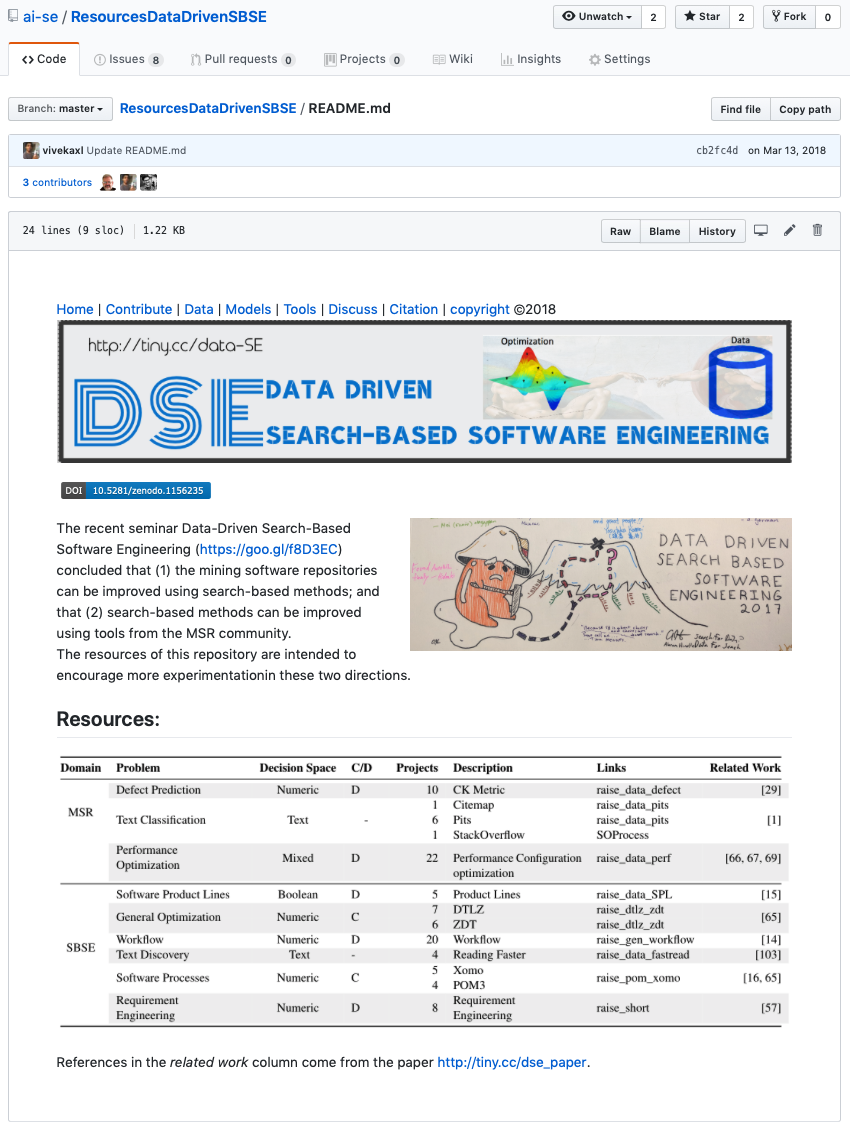The width and height of the screenshot is (850, 1132).
Task: Open the Tools link
Action: coord(300,309)
